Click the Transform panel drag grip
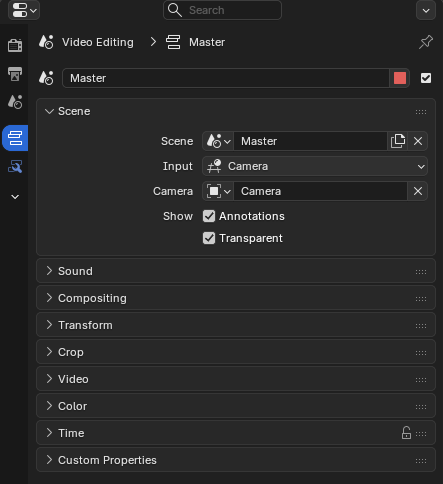 pos(421,326)
